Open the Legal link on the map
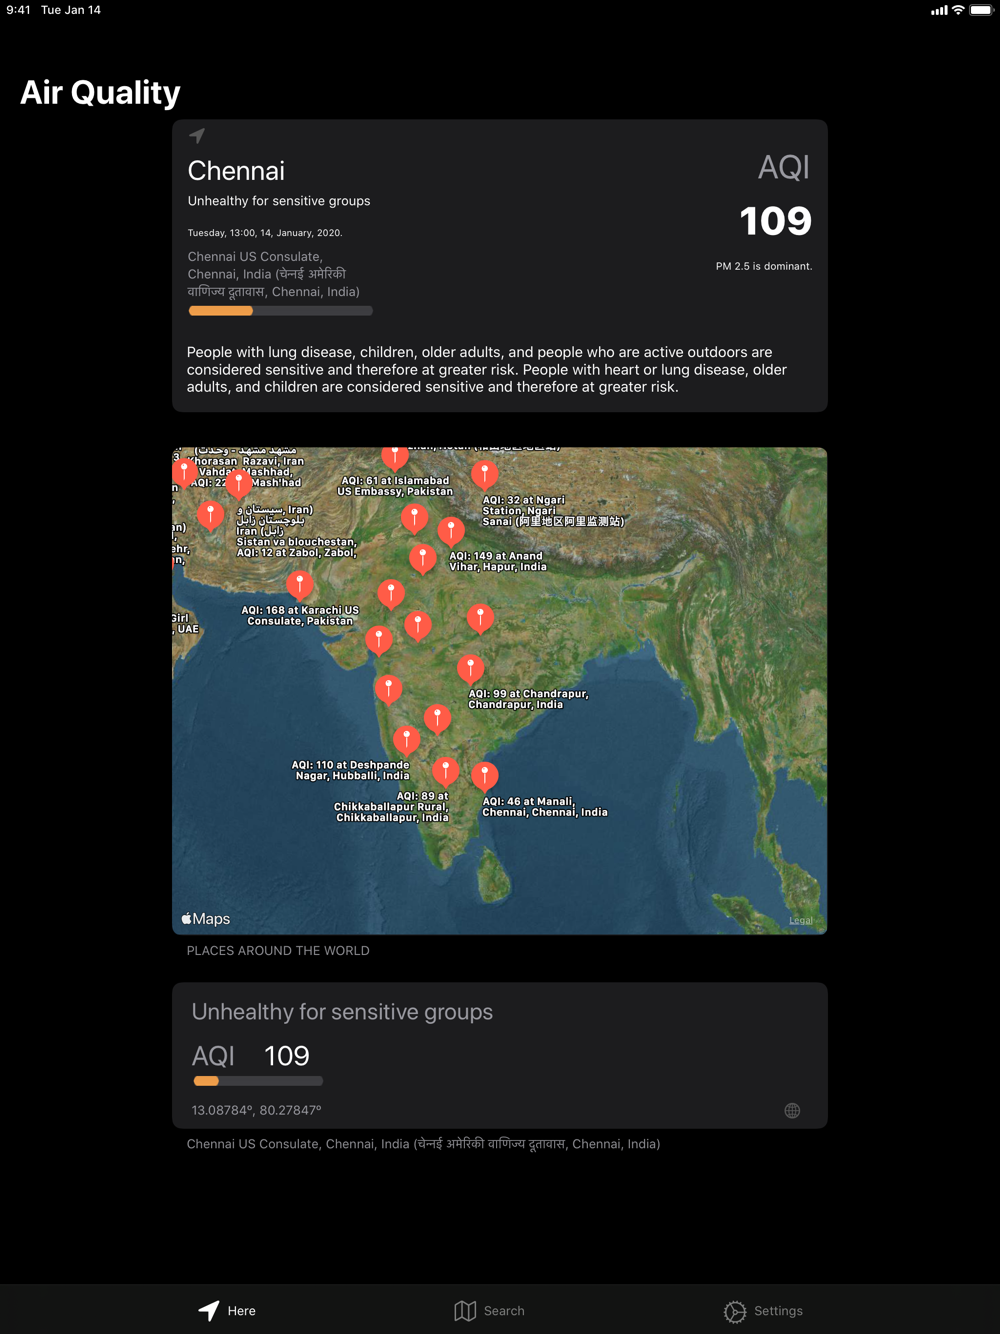 tap(800, 921)
